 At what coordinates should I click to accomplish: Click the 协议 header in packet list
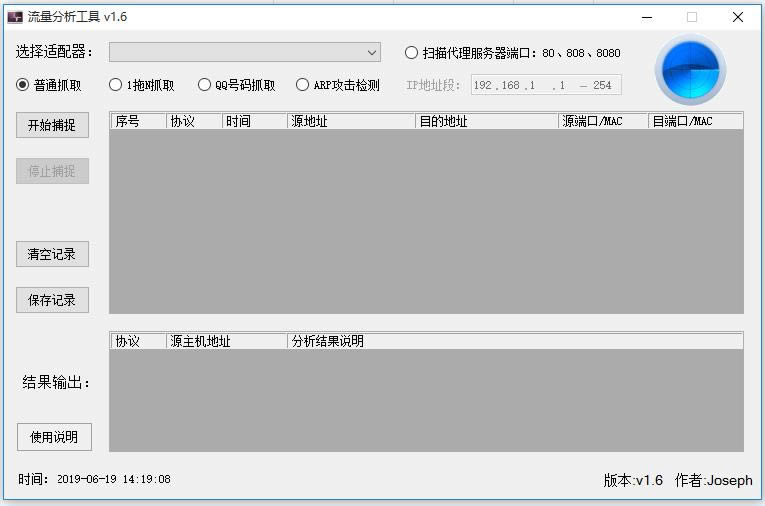(x=194, y=121)
